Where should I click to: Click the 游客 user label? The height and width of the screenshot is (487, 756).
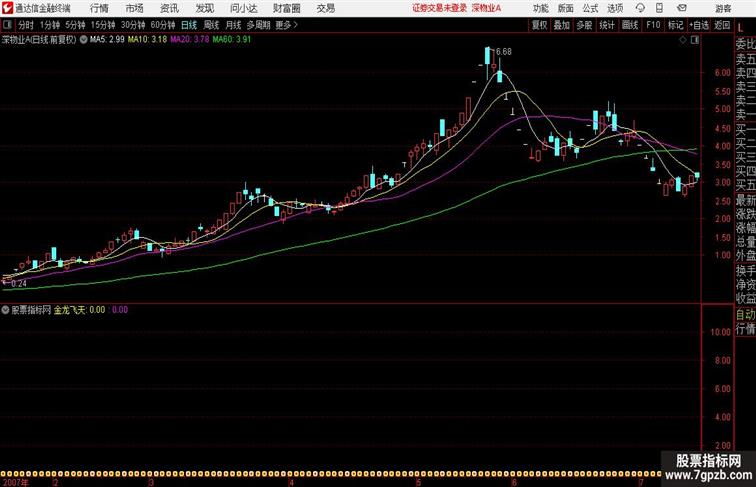tap(723, 8)
